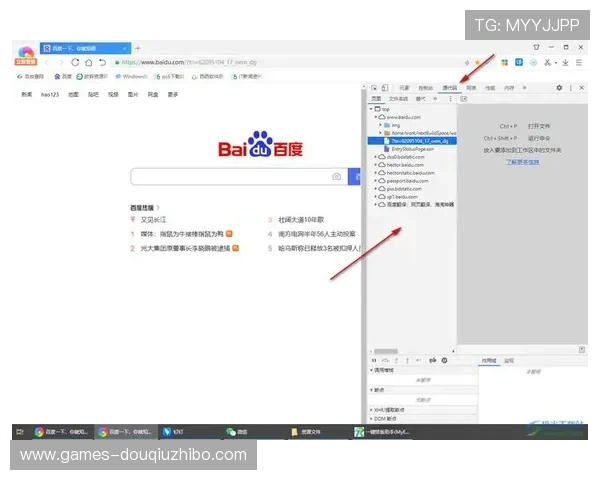This screenshot has height=480, width=600.
Task: Click the bookmark star in address bar
Action: click(478, 62)
